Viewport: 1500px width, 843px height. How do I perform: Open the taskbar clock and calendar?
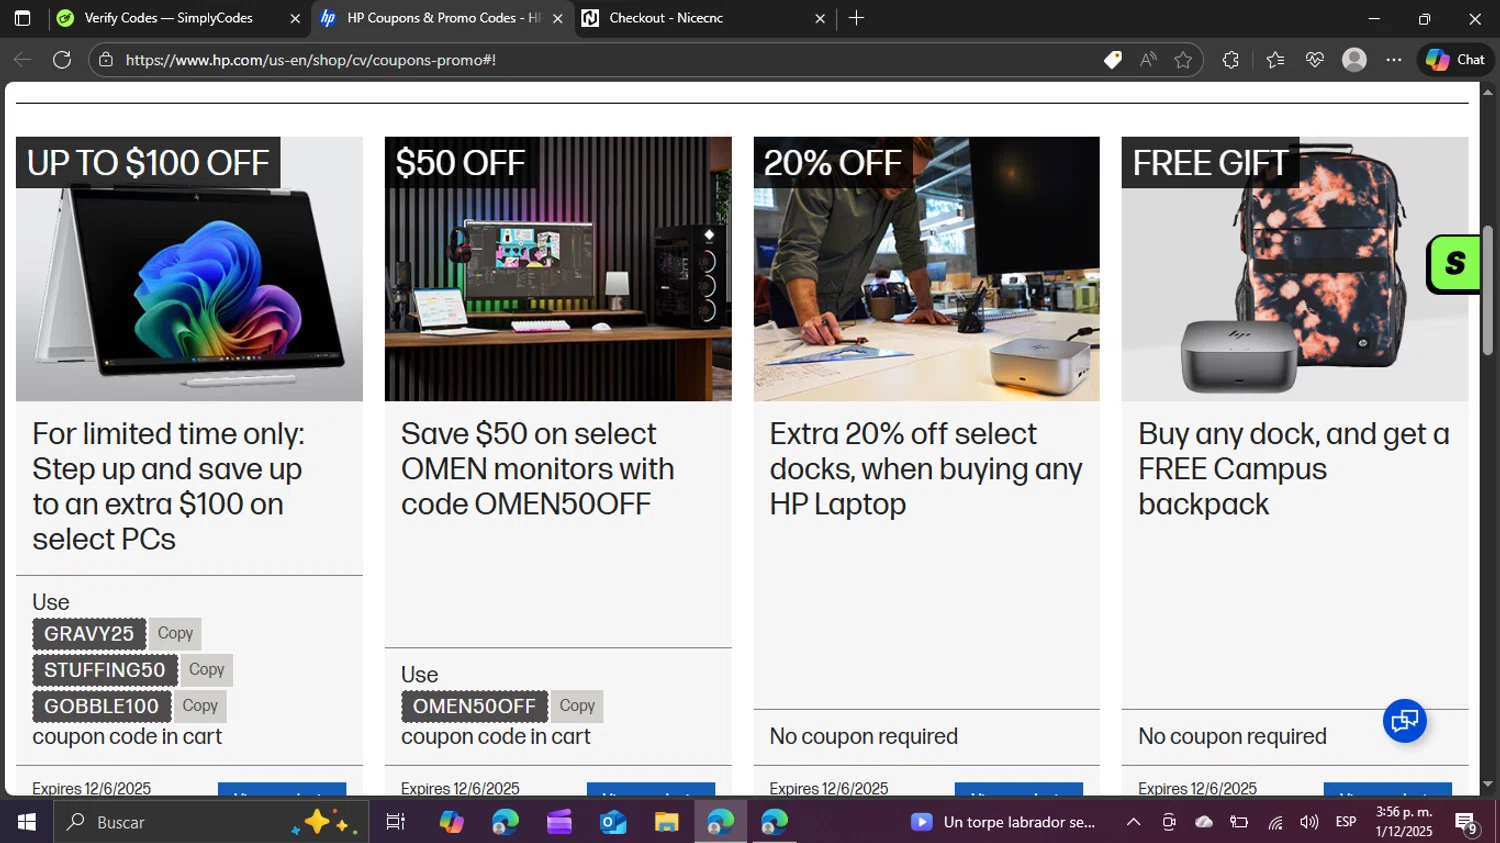point(1404,822)
